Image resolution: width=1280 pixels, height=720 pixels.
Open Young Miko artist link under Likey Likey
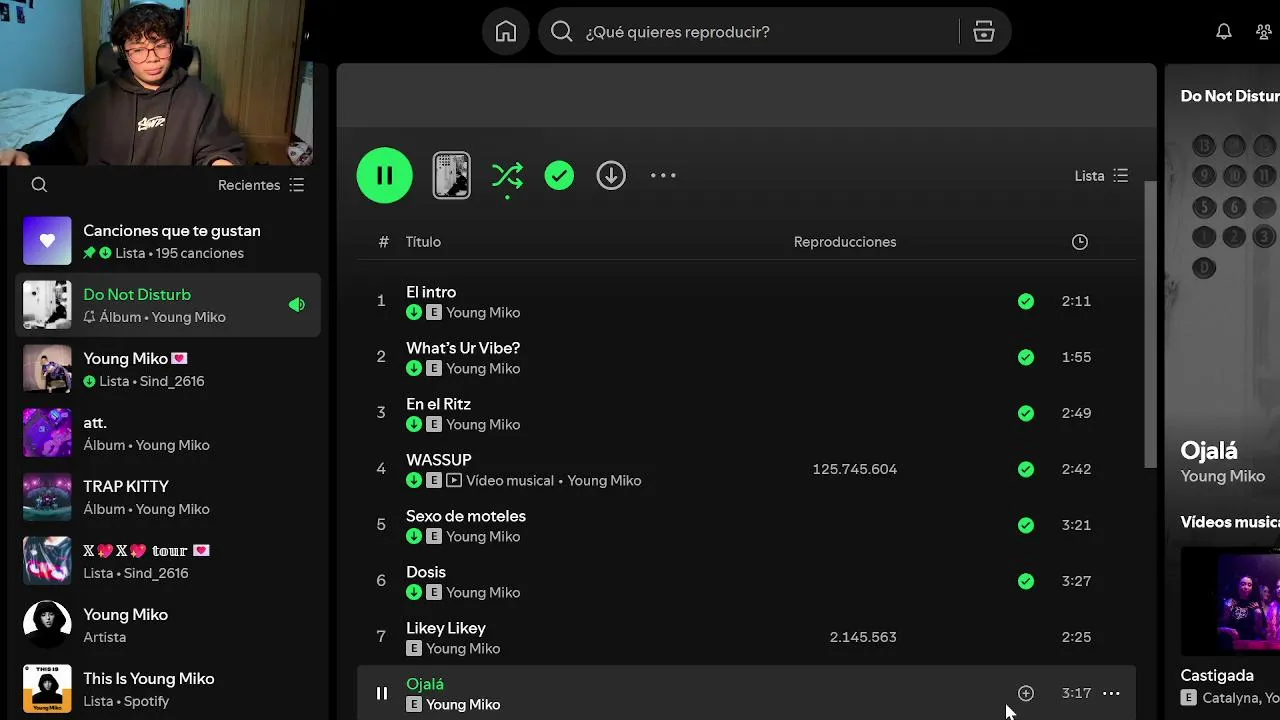pos(463,649)
